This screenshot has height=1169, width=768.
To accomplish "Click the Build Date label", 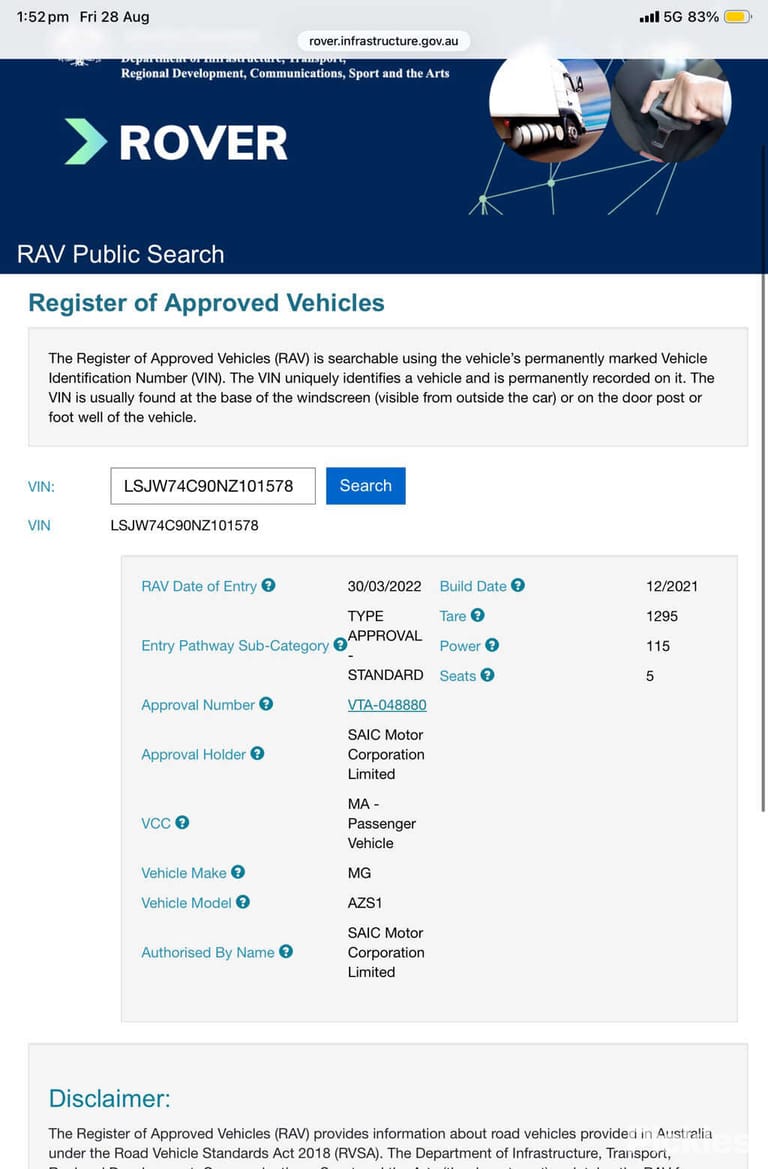I will click(473, 586).
